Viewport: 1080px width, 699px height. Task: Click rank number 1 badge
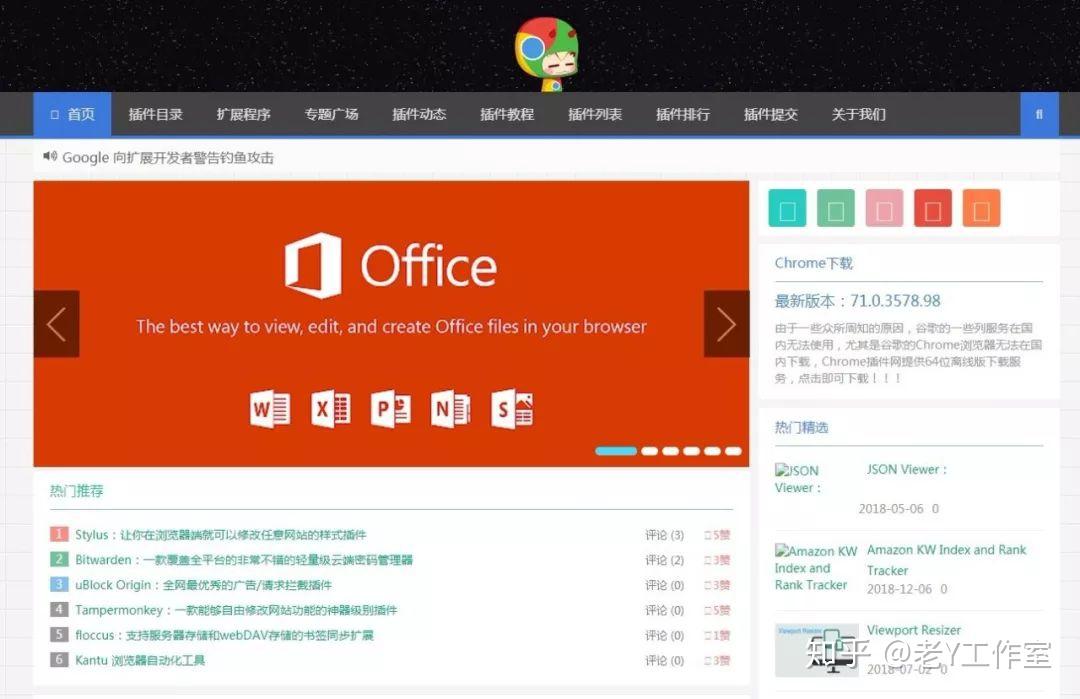click(59, 534)
